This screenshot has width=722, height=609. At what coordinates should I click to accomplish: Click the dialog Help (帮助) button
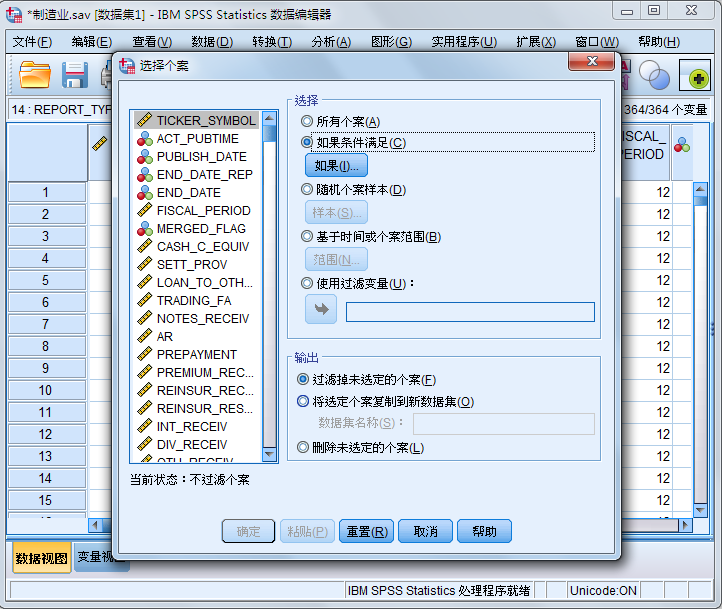[x=484, y=532]
